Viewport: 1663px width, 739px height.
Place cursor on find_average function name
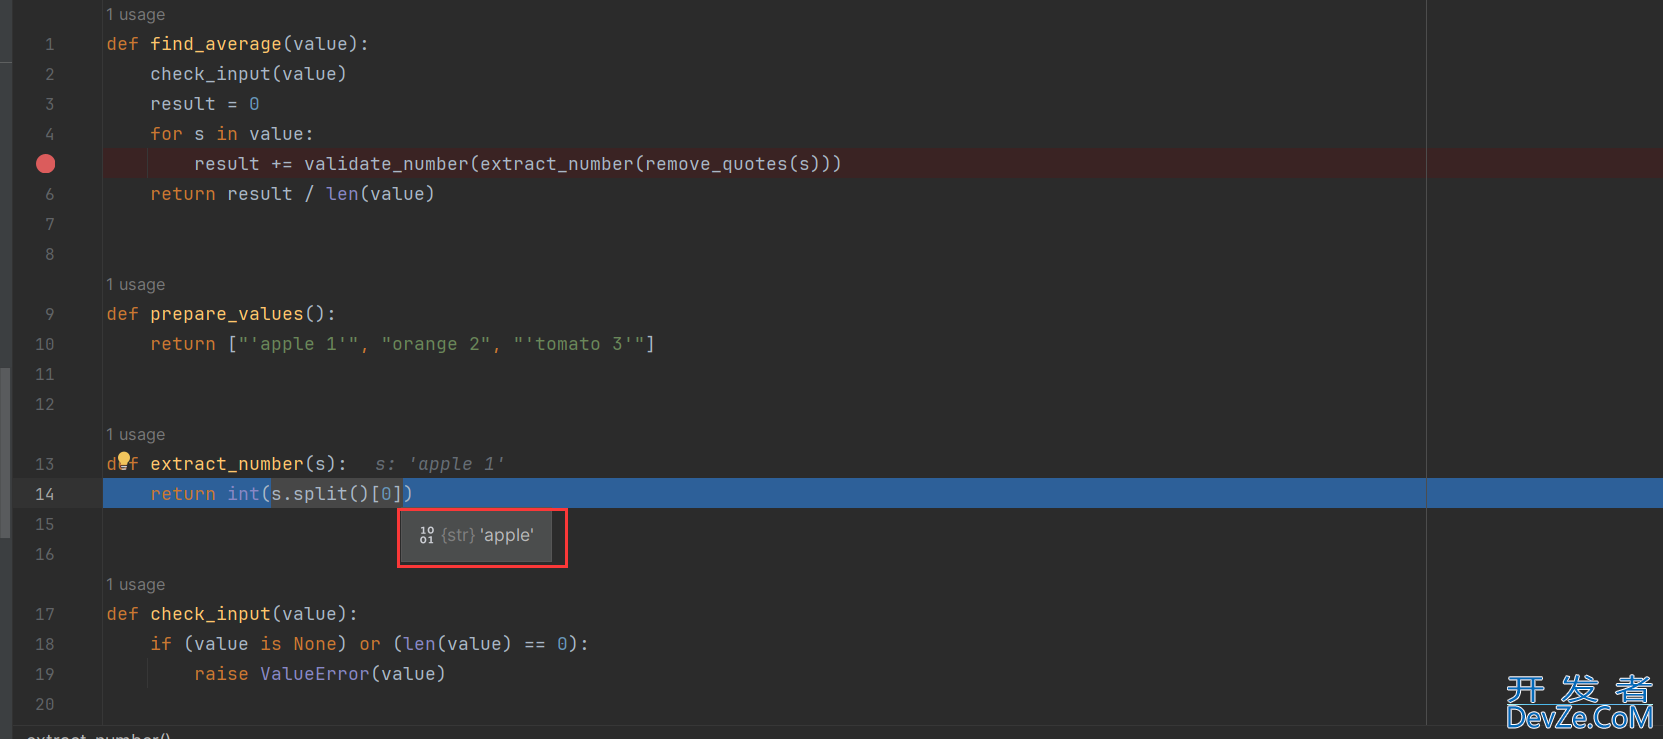[x=216, y=44]
